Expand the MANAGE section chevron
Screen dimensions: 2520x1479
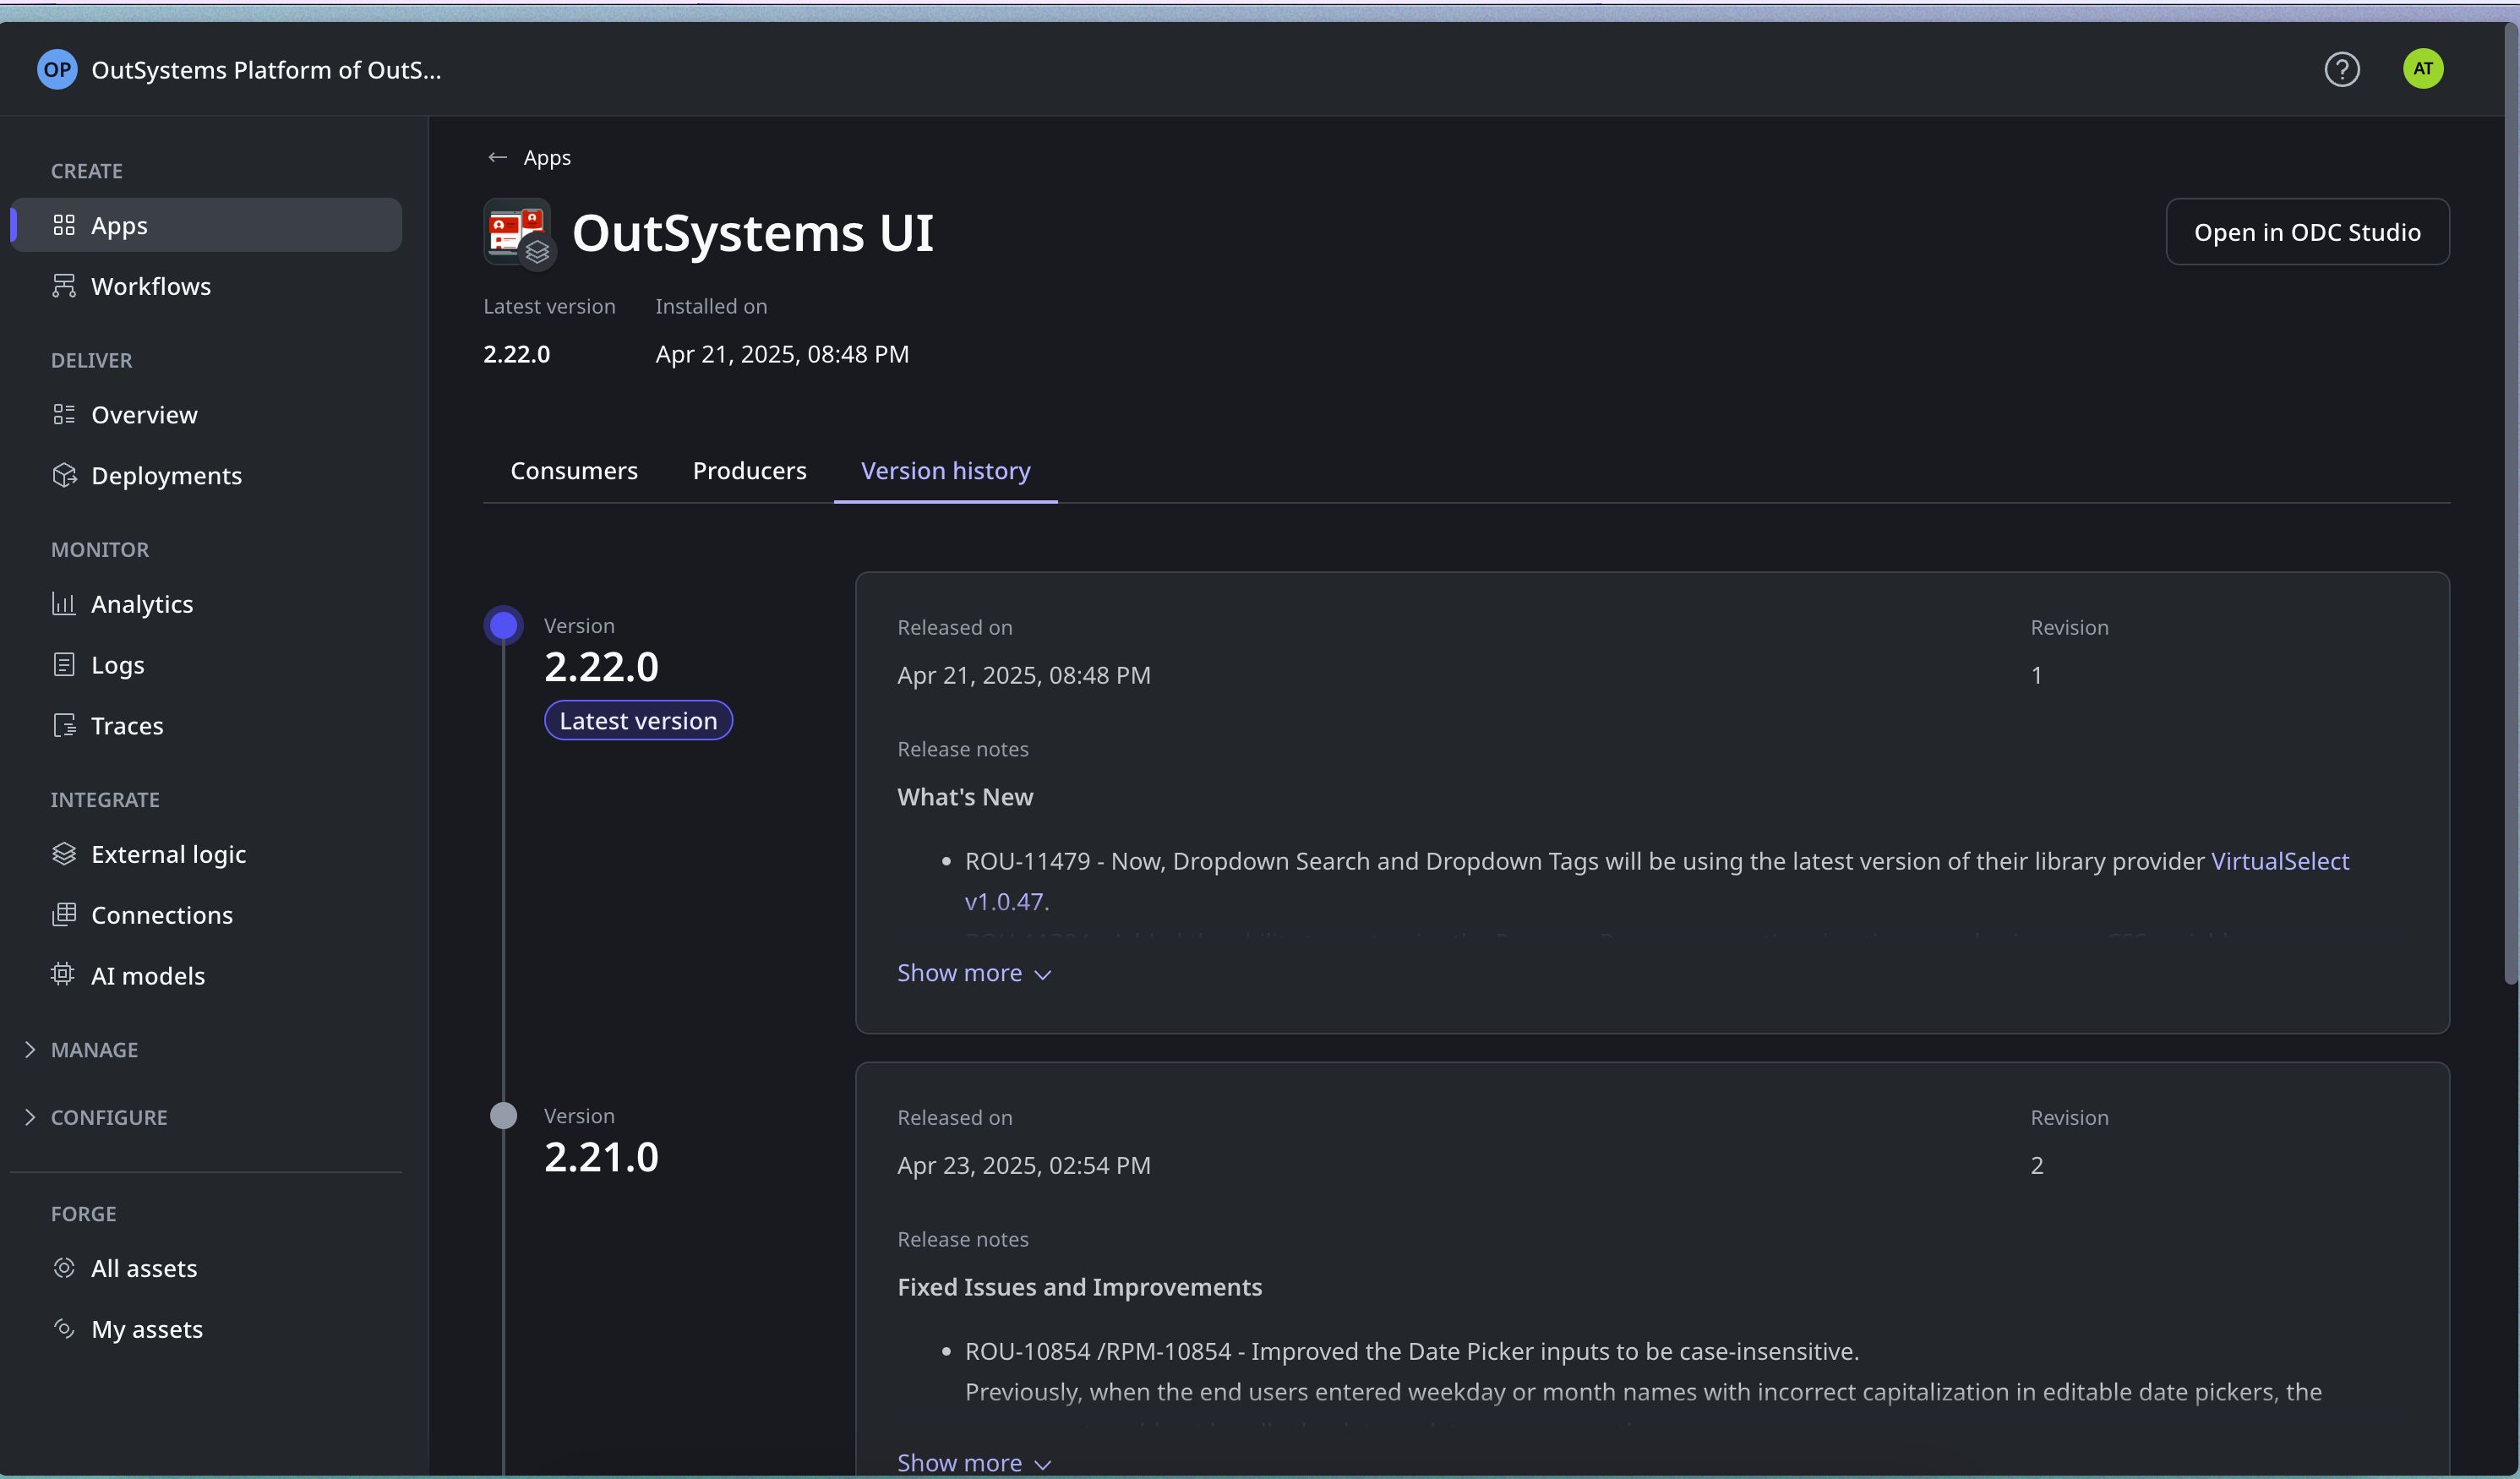pos(30,1049)
